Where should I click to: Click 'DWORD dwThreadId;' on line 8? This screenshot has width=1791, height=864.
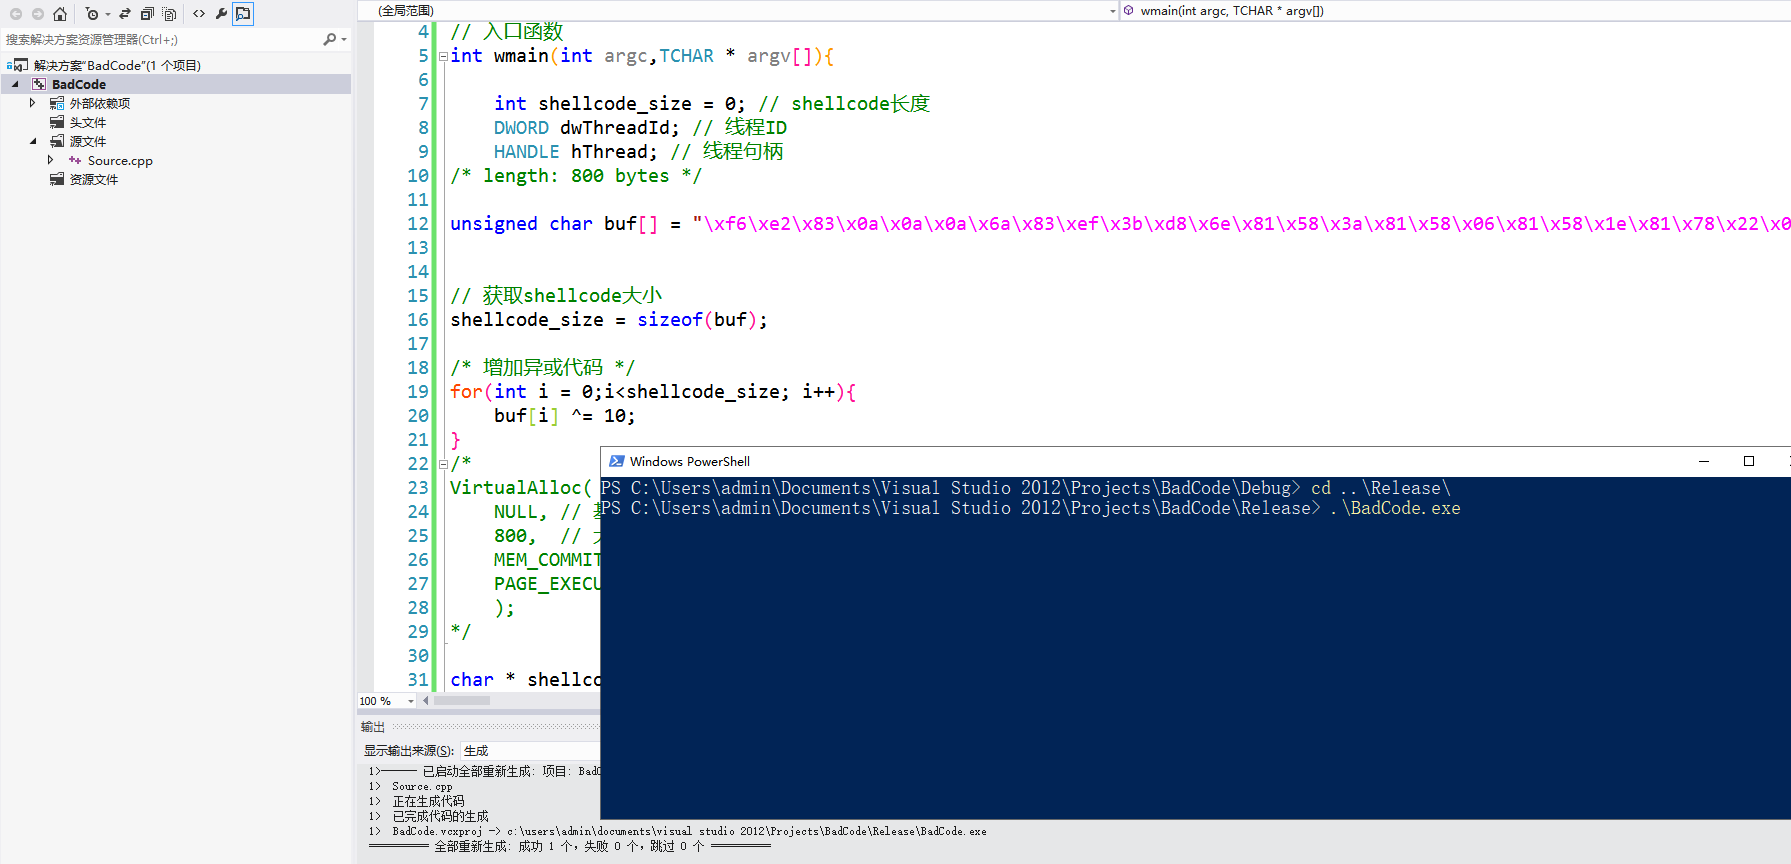pos(586,128)
